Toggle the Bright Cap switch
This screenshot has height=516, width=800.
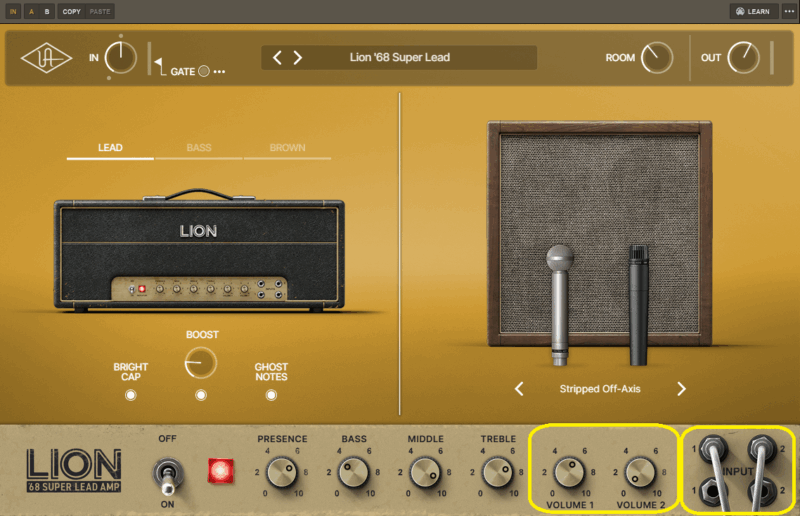tap(130, 395)
